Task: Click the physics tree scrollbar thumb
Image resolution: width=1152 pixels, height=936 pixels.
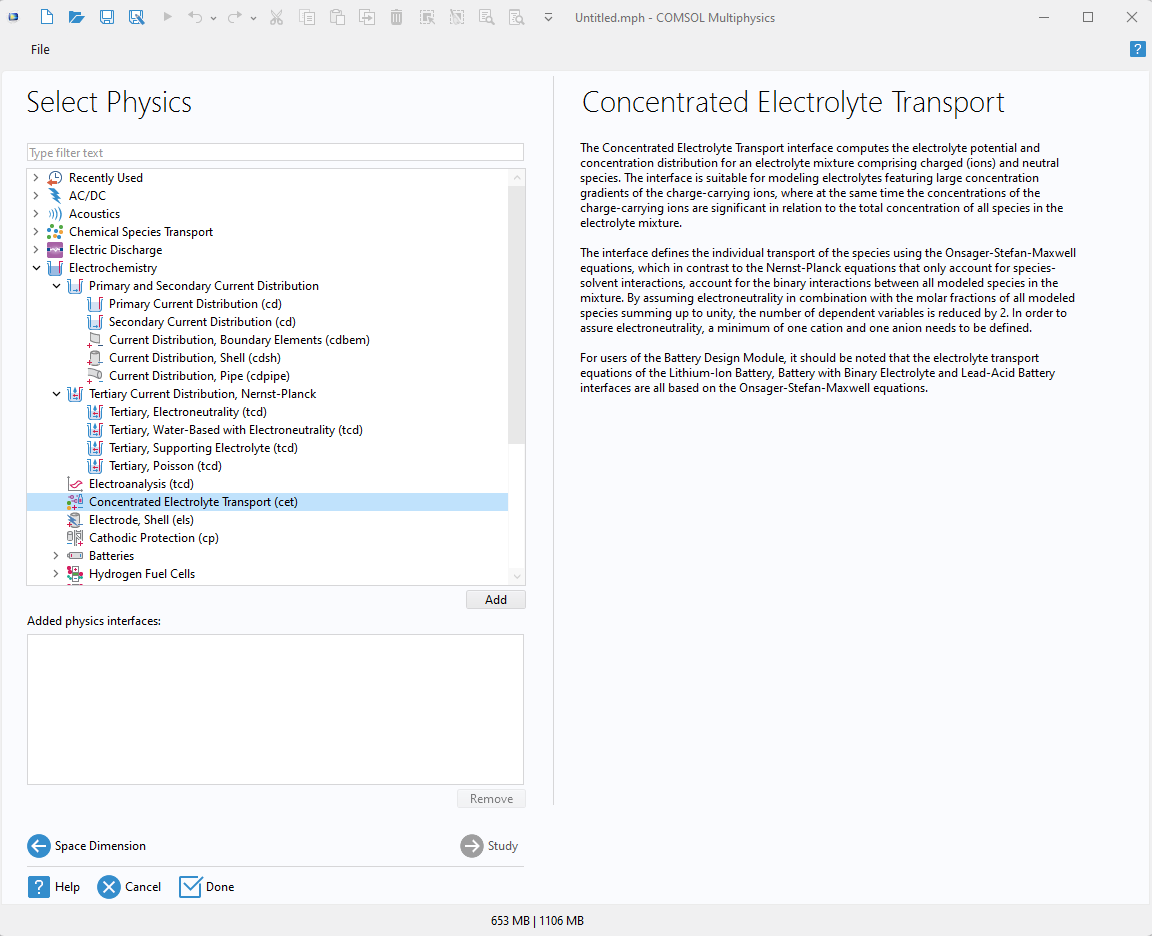Action: 516,315
